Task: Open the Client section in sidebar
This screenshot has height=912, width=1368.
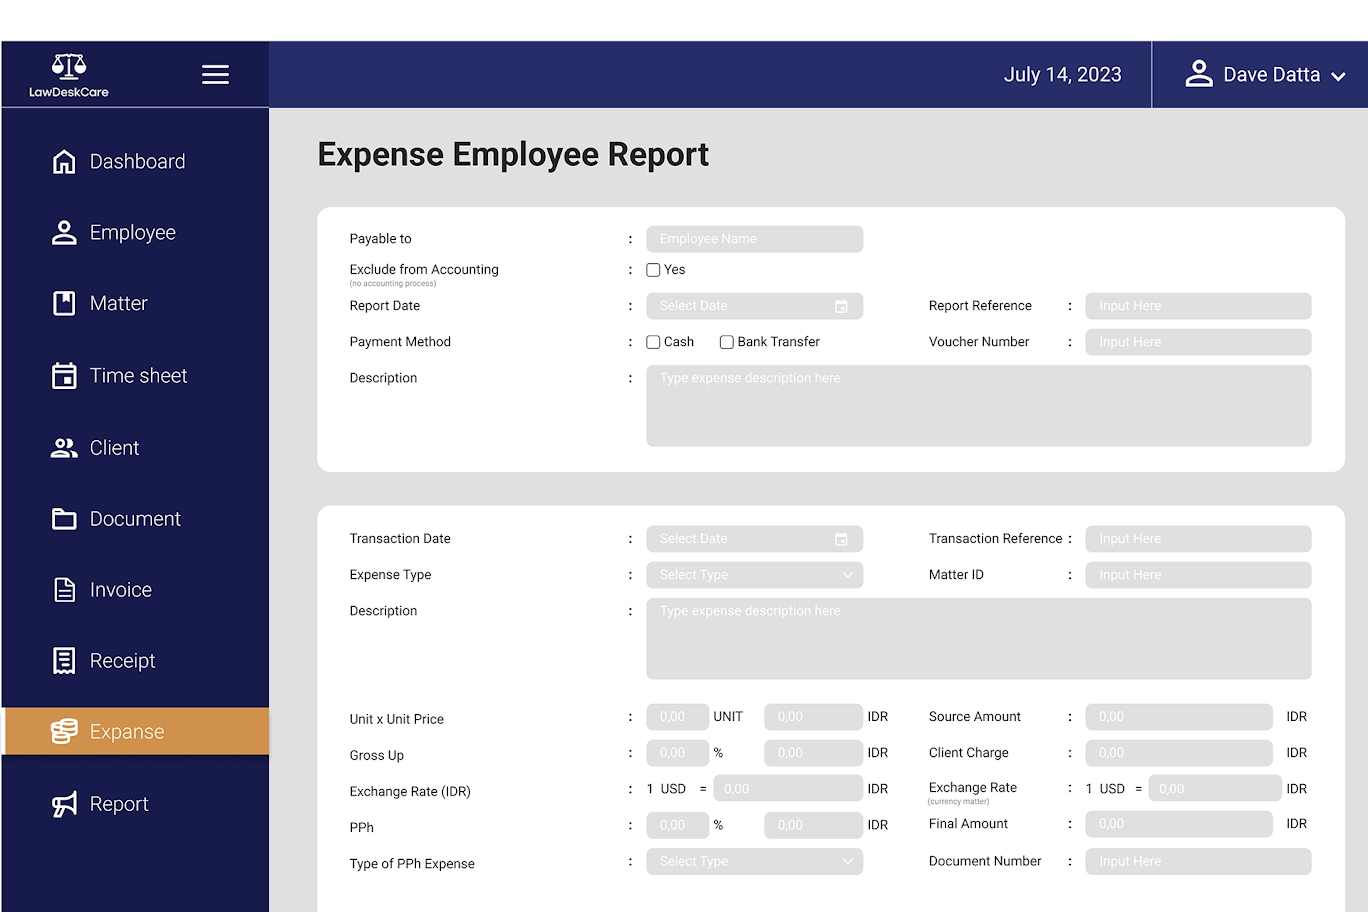Action: pos(114,448)
